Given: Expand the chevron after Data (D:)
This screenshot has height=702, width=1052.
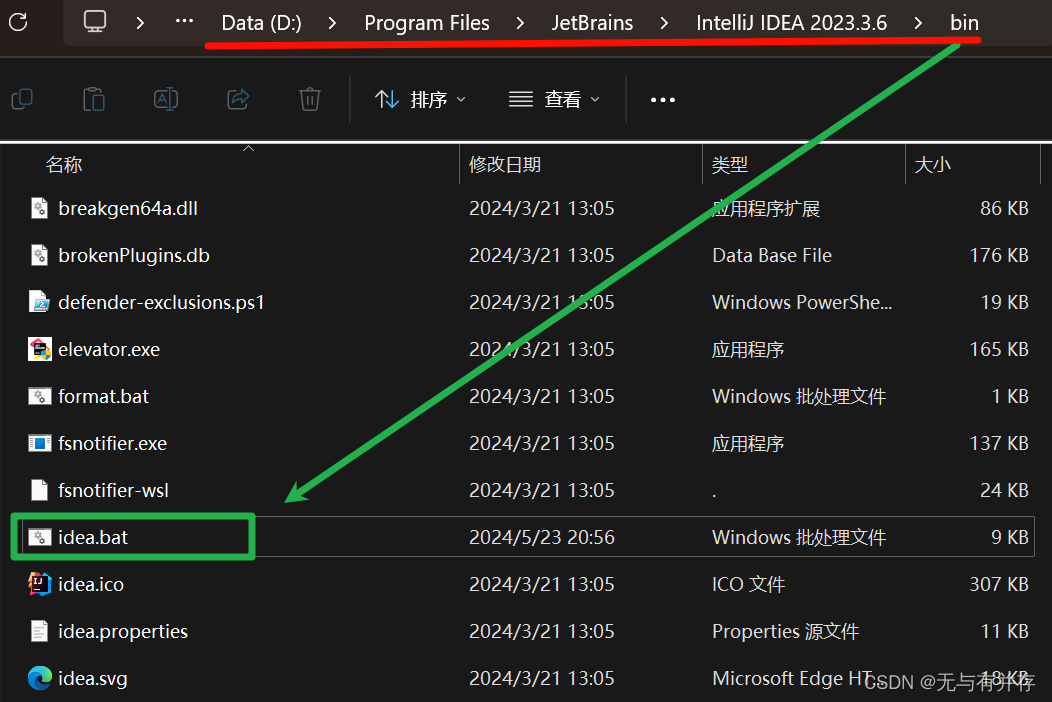Looking at the screenshot, I should pos(332,23).
